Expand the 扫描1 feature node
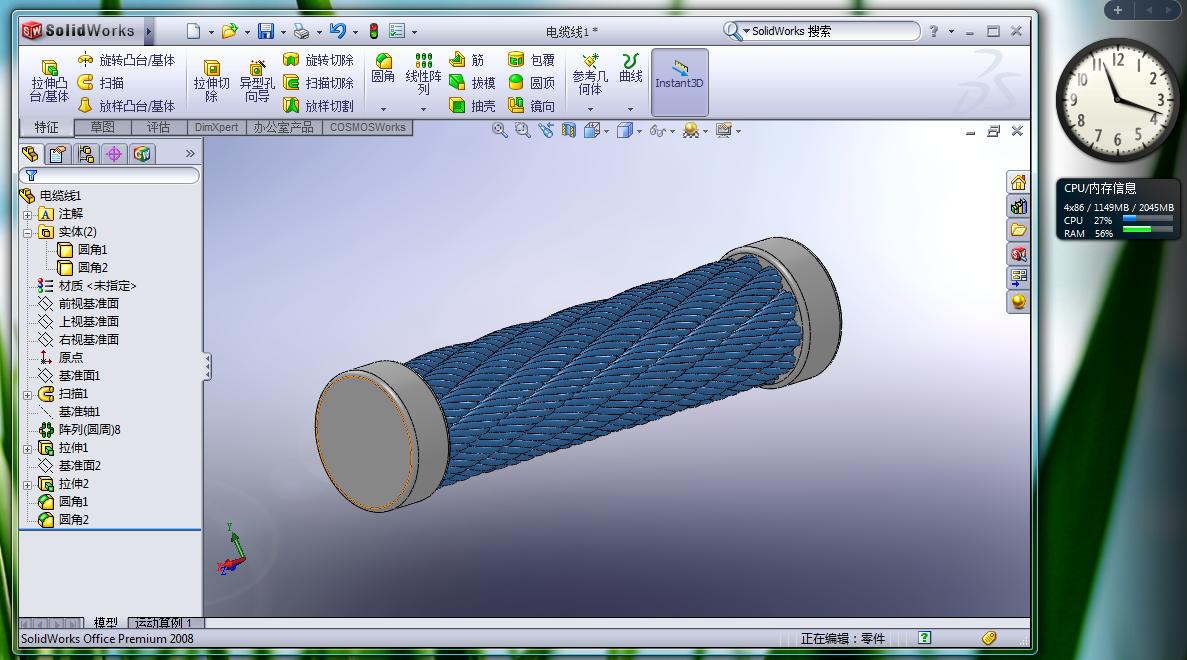Screen dimensions: 1187x660 [x=28, y=395]
